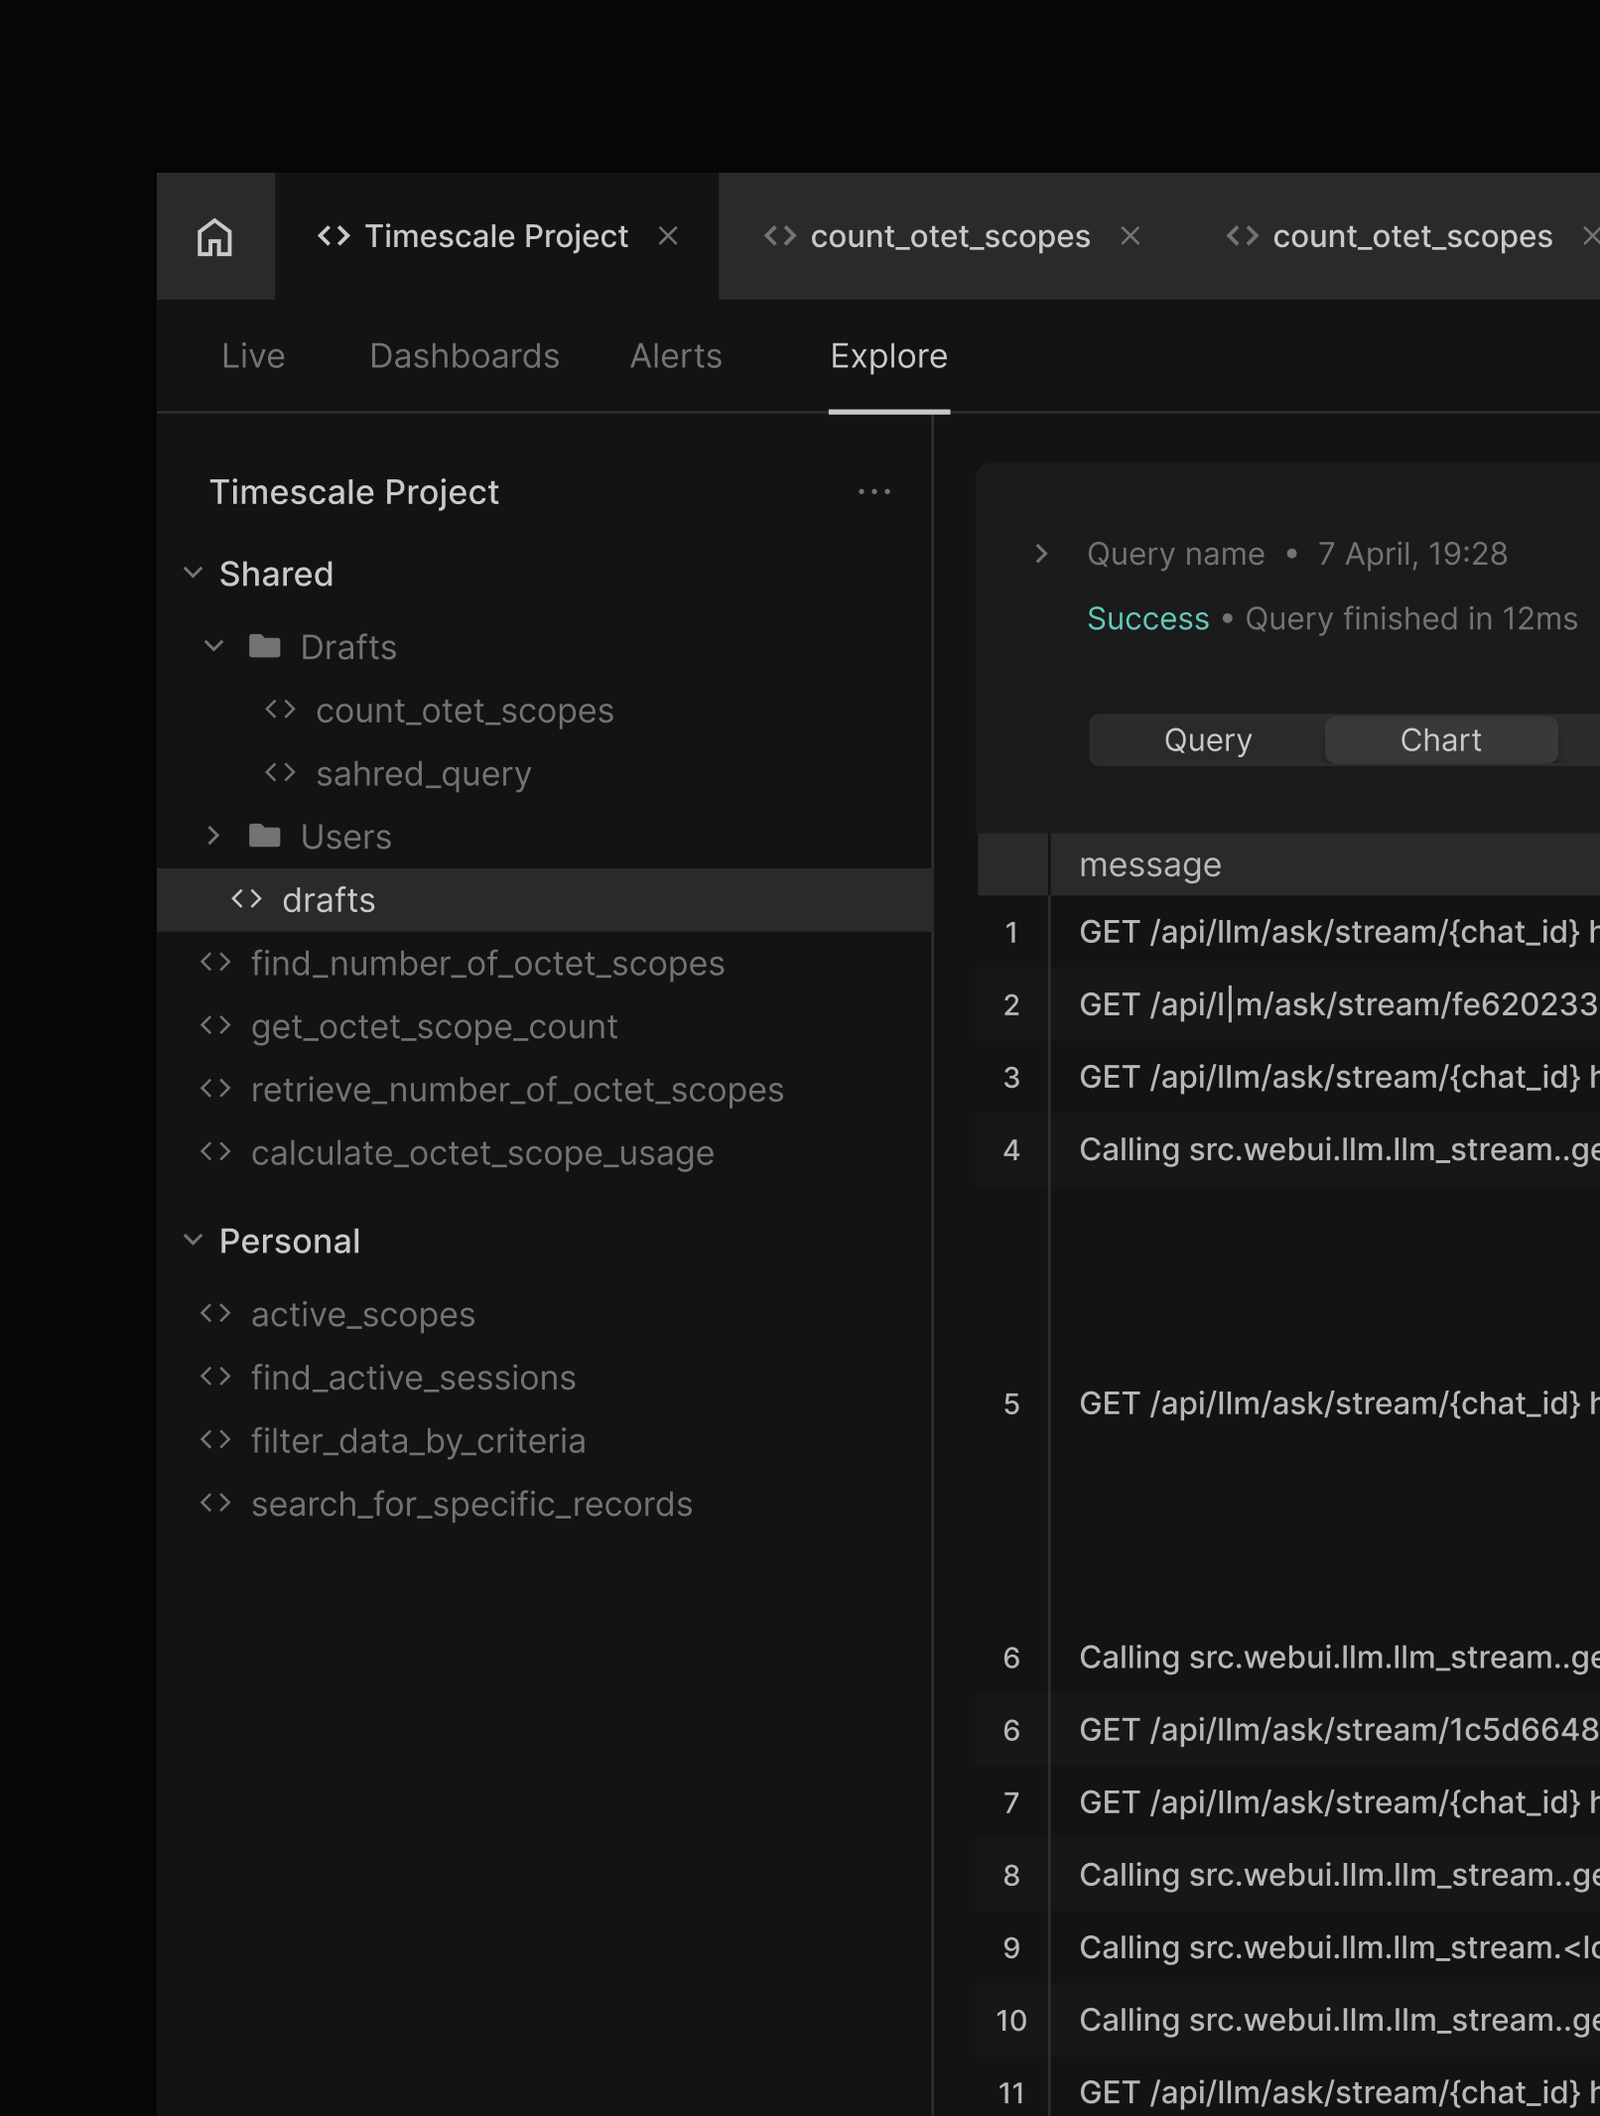
Task: Close the first count_otet_scopes tab
Action: 1130,236
